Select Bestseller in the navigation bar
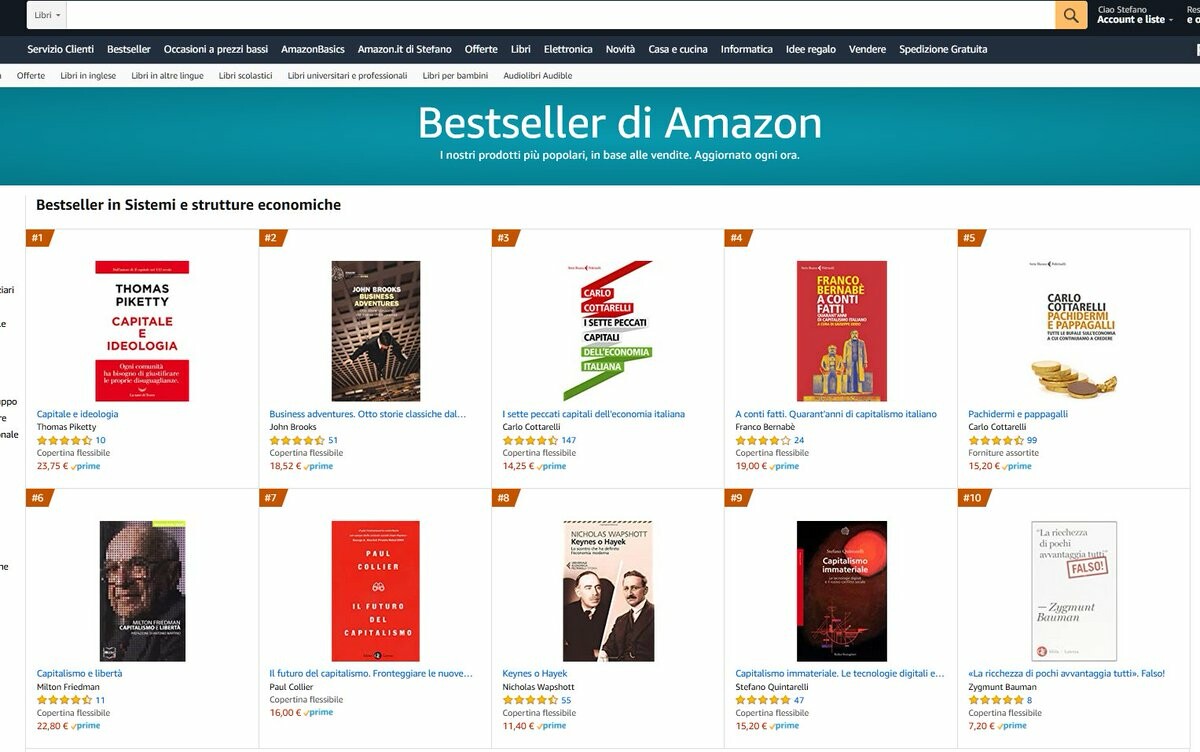The image size is (1200, 752). point(129,49)
